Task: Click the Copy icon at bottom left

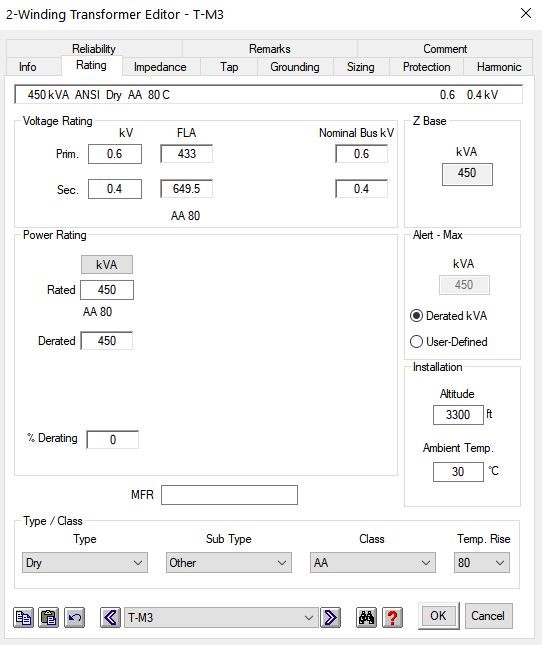Action: coord(23,617)
